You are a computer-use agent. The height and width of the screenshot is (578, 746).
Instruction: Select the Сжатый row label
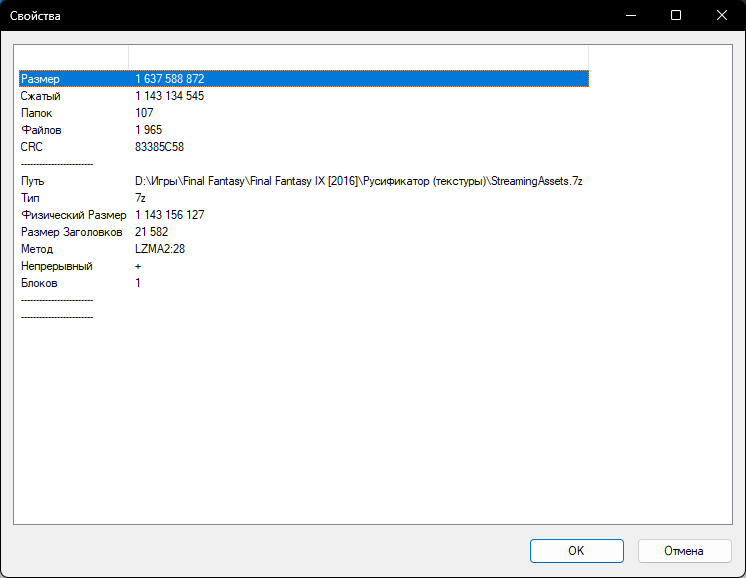click(41, 96)
